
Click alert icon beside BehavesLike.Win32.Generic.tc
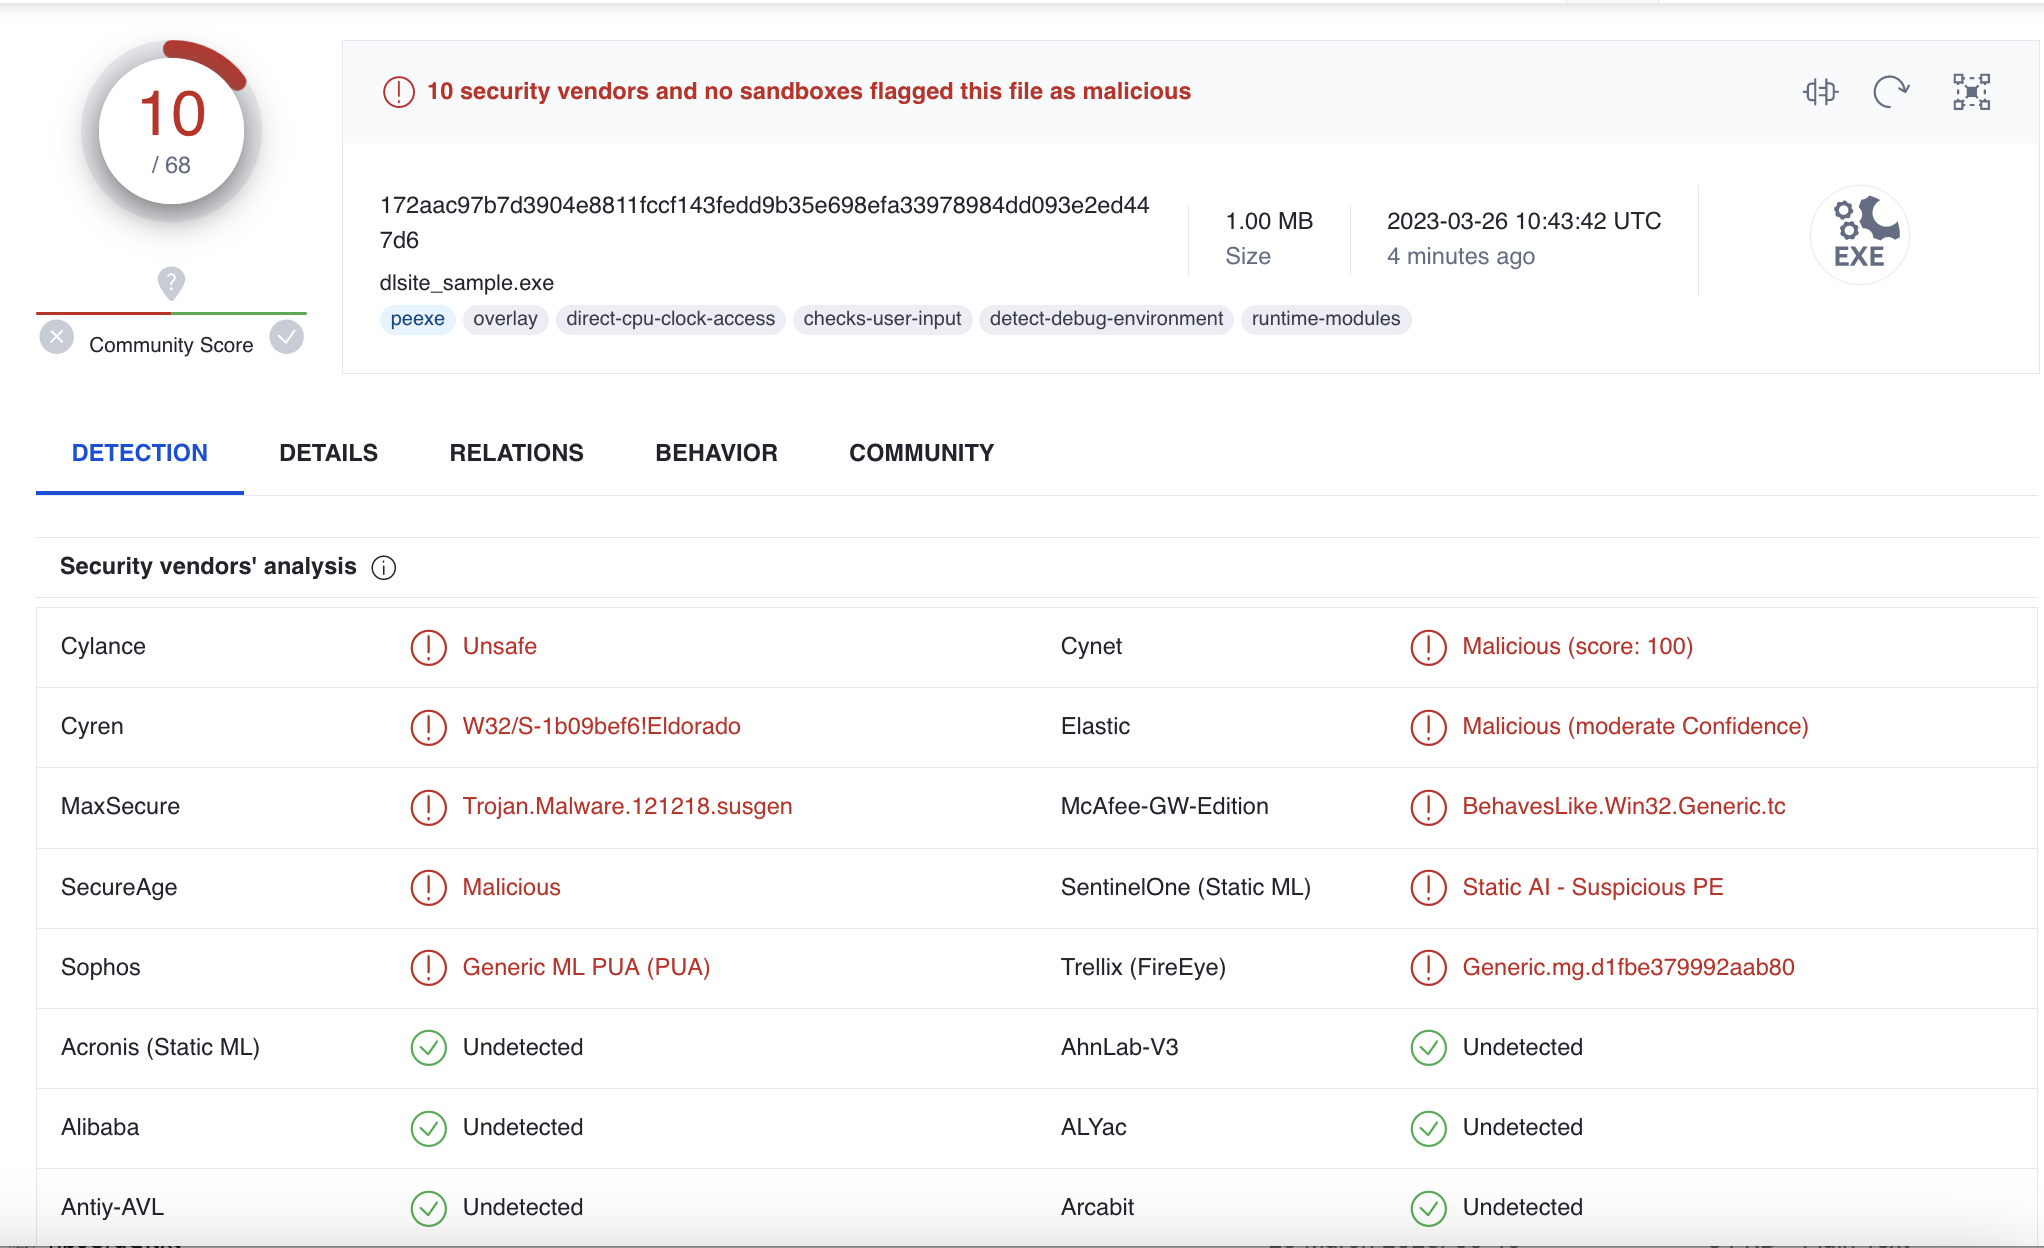(1428, 807)
